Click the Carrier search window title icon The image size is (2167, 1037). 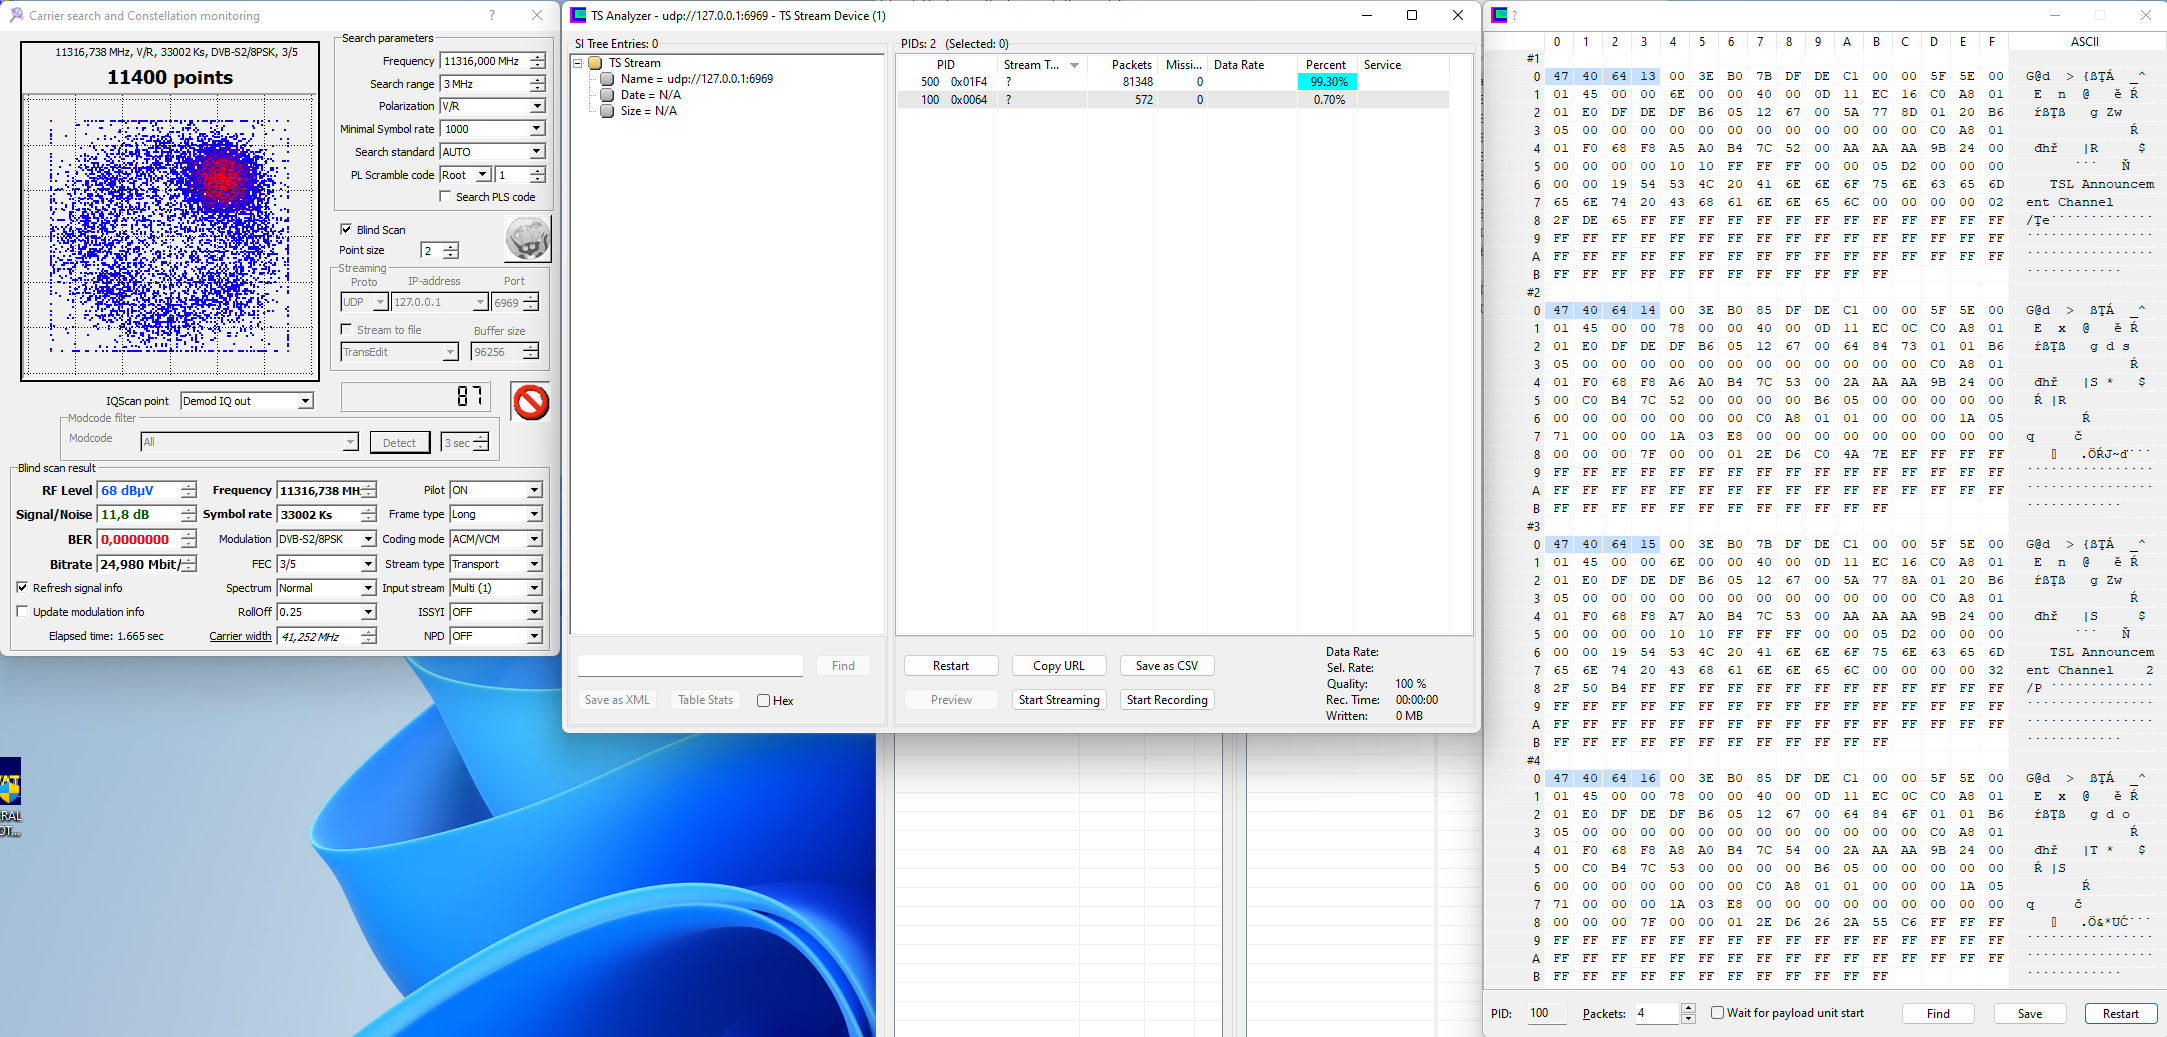click(16, 15)
